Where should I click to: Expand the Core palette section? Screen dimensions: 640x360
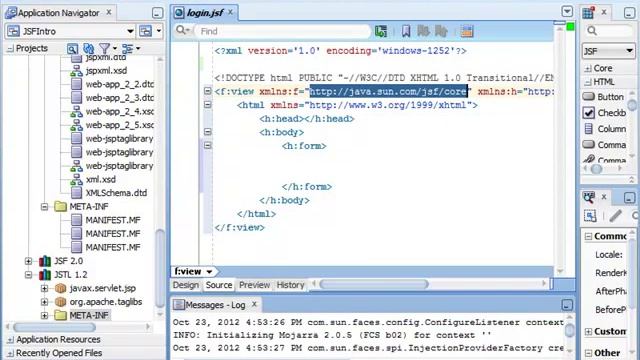pos(588,69)
